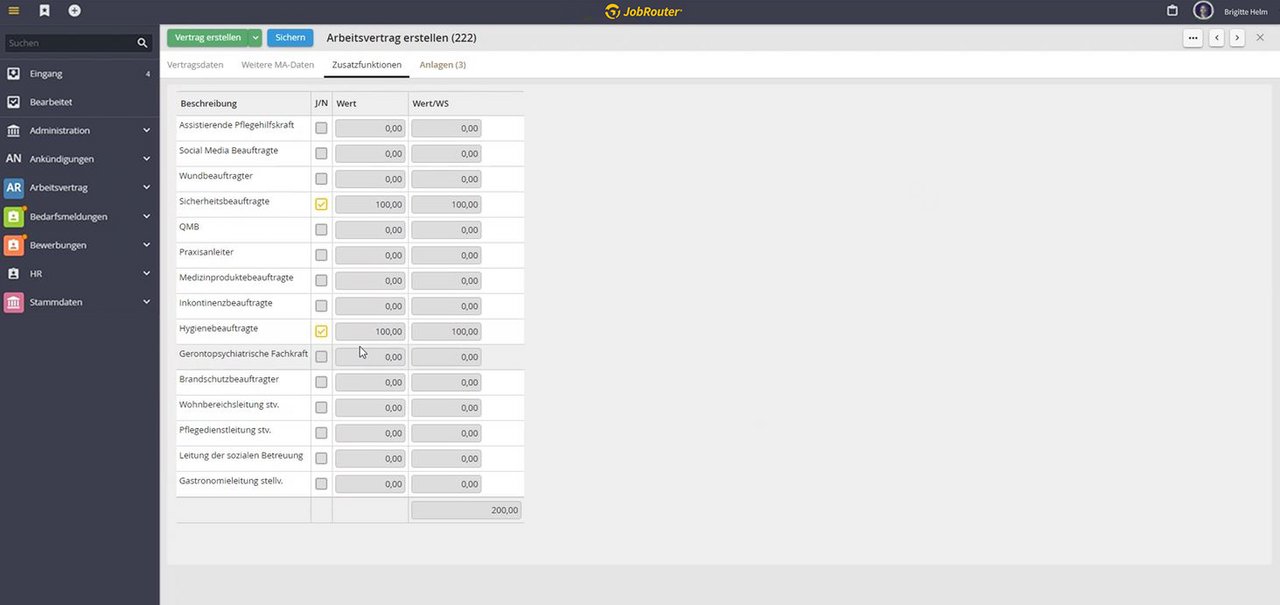Screen dimensions: 1280x605
Task: Click the JobRouter logo
Action: pos(643,11)
